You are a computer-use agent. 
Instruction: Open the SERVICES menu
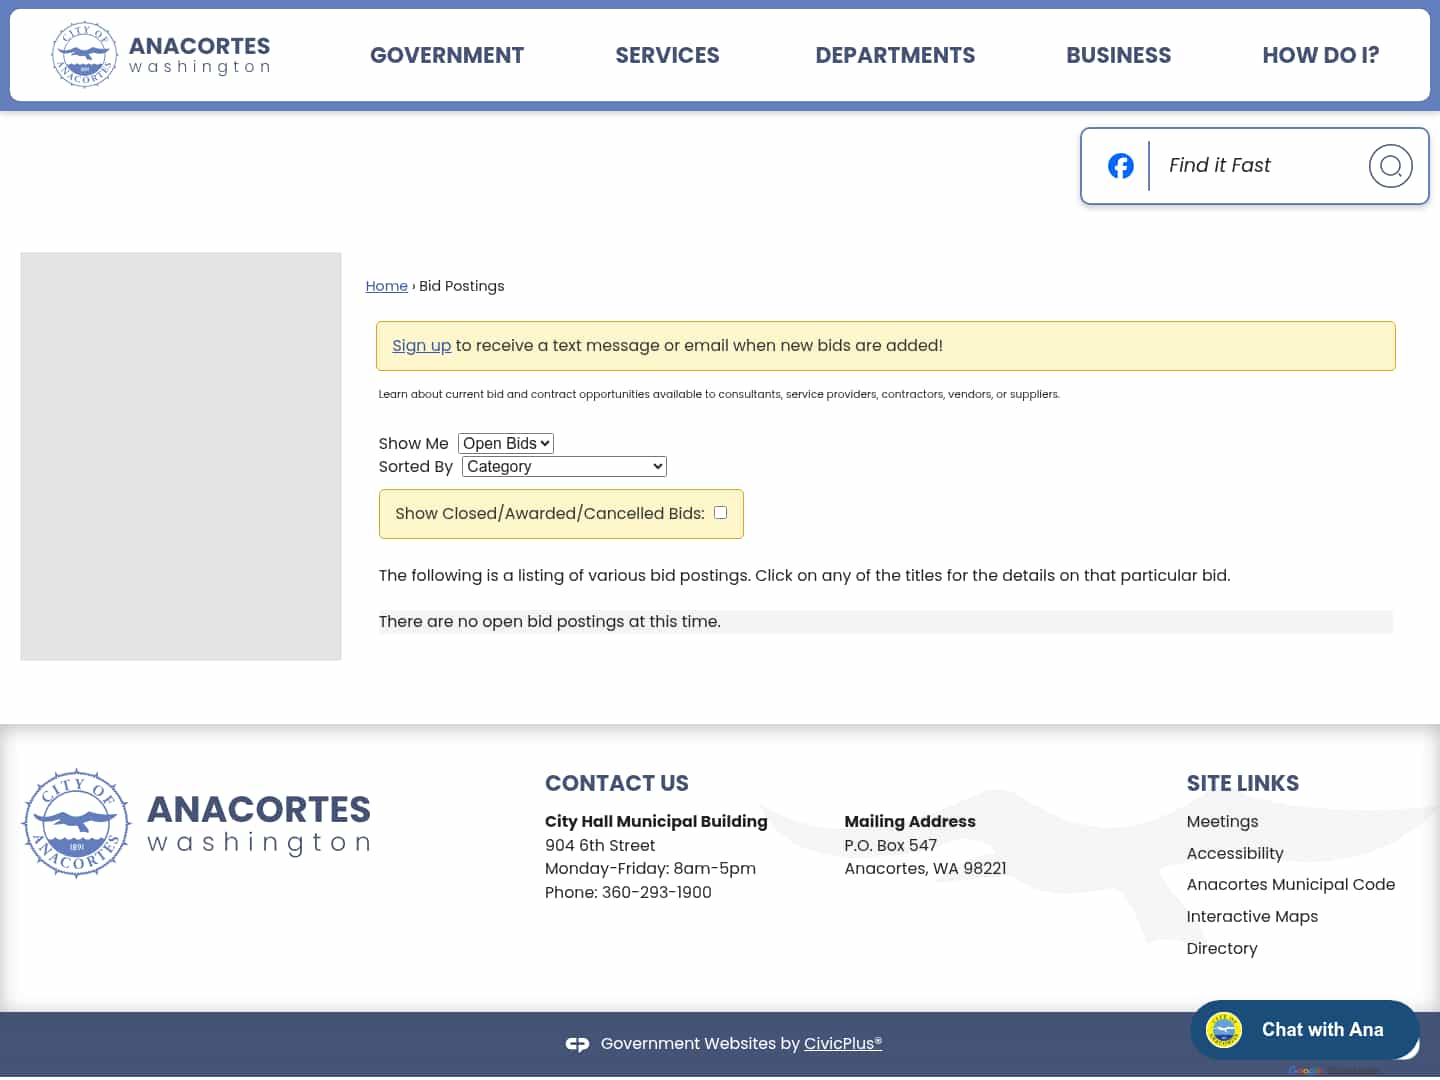(667, 55)
